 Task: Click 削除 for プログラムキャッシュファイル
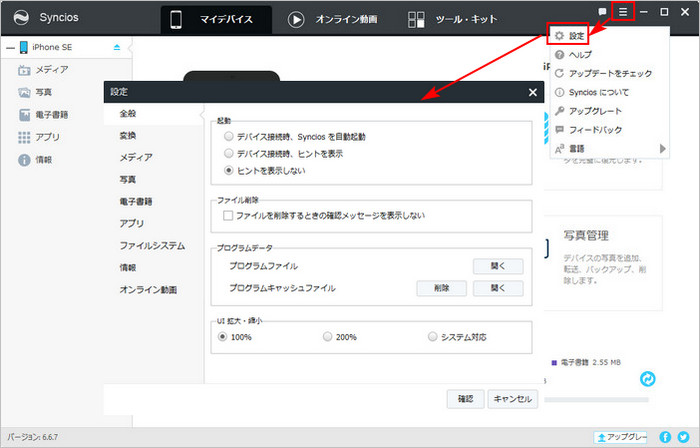pos(442,288)
